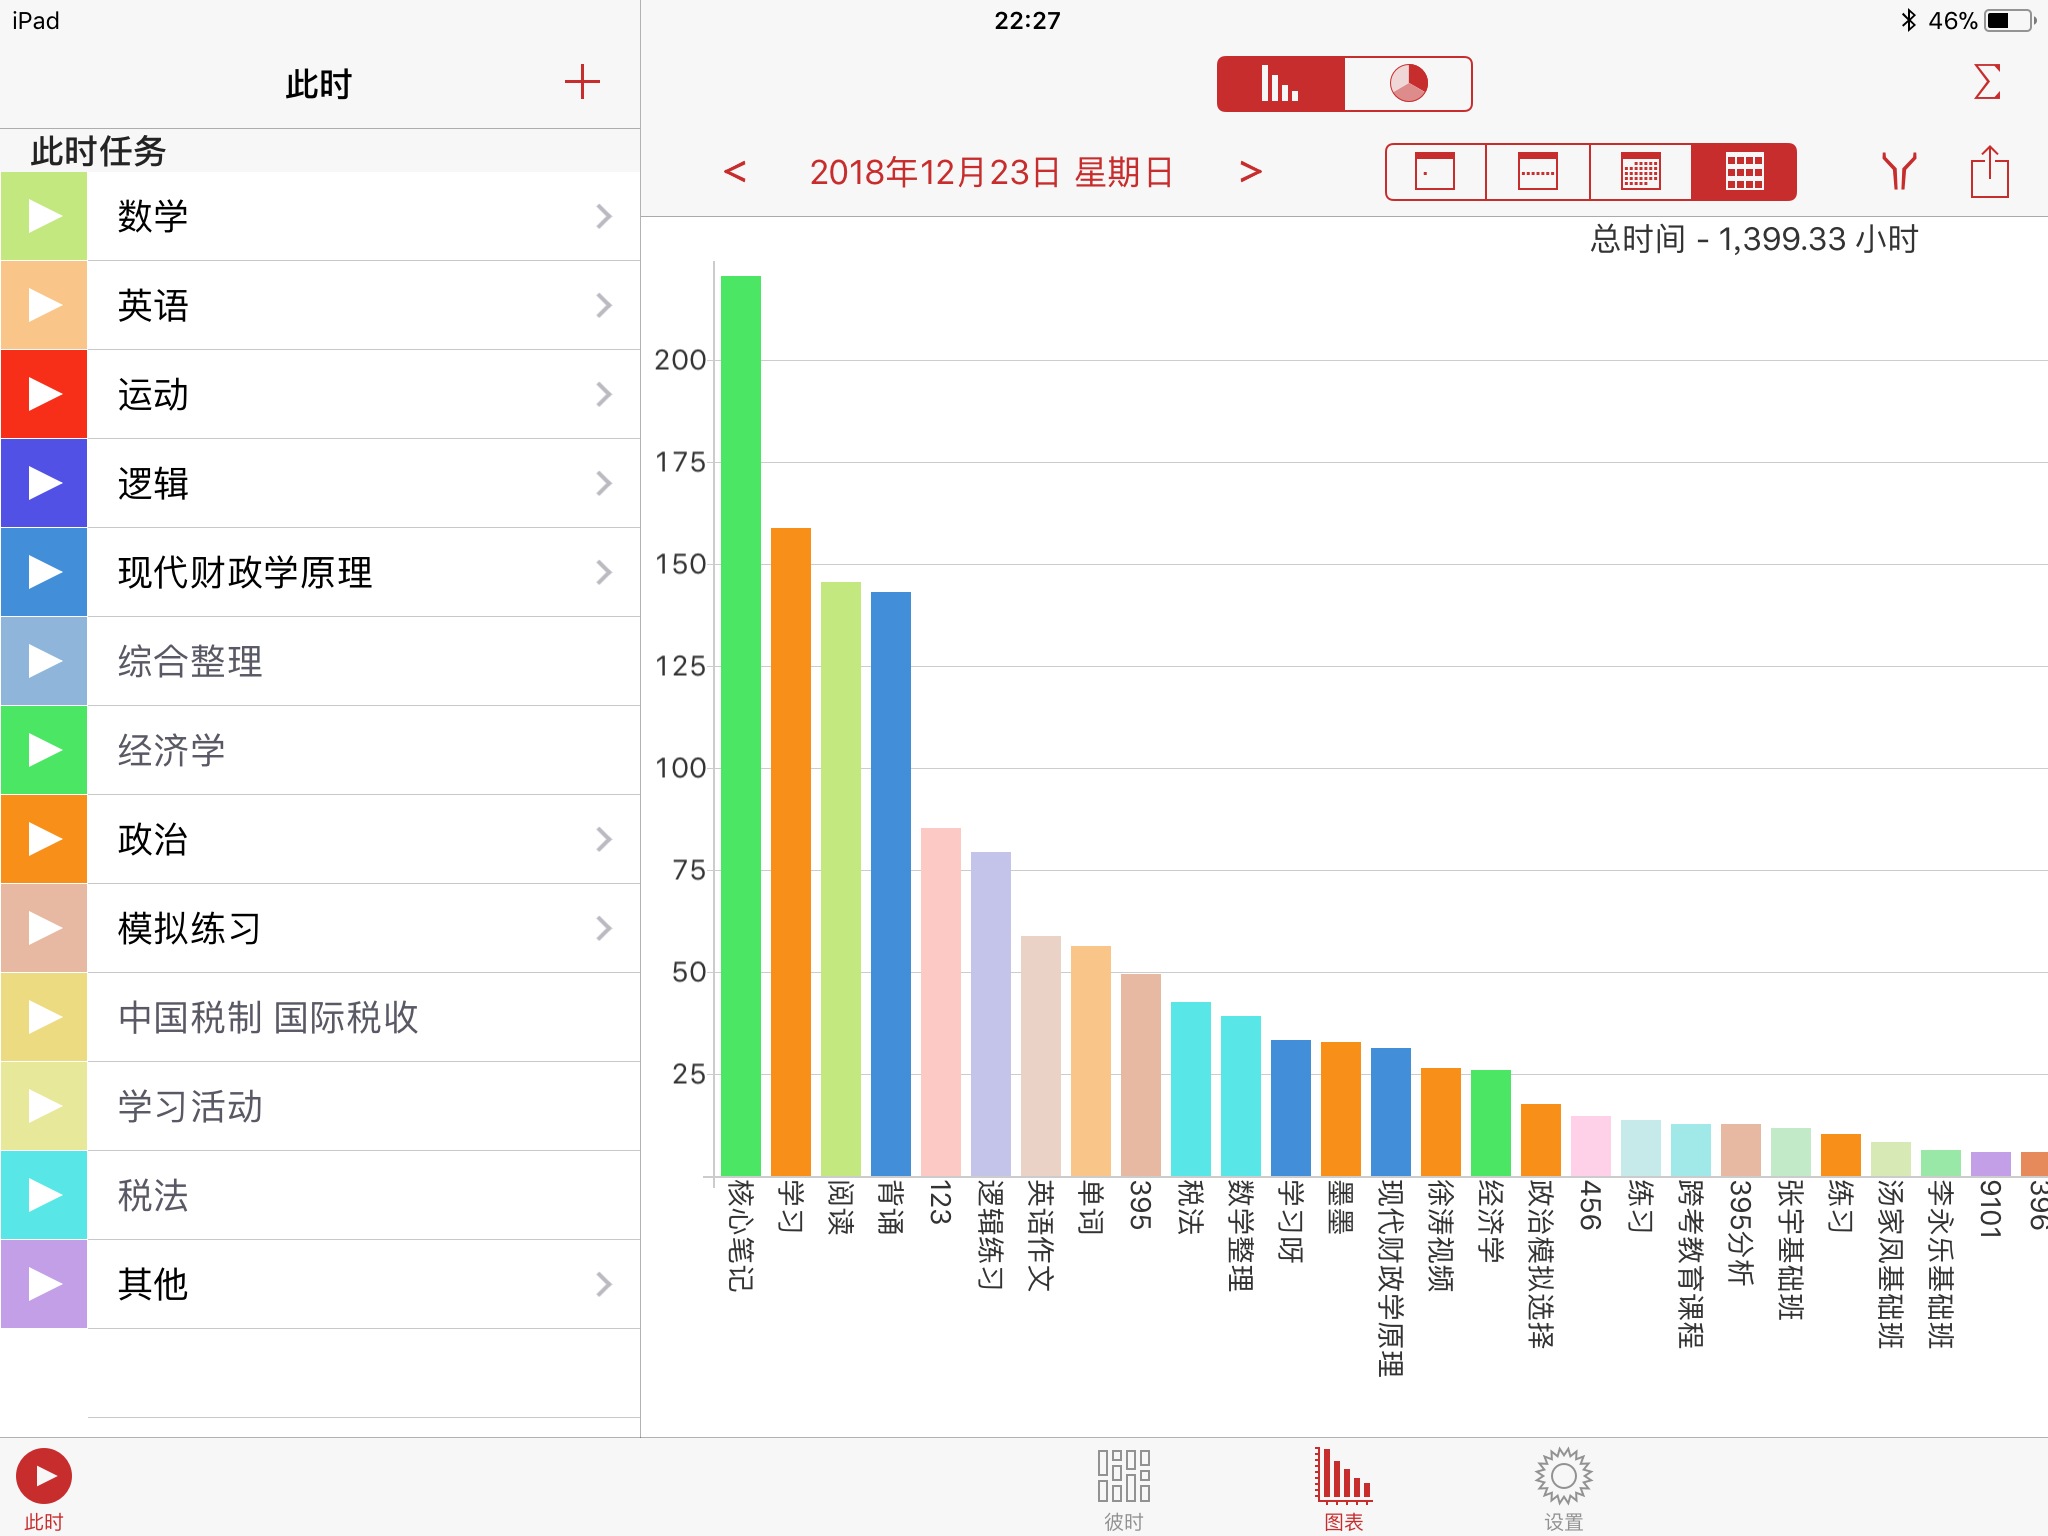
Task: Switch to bar chart view
Action: click(1281, 84)
